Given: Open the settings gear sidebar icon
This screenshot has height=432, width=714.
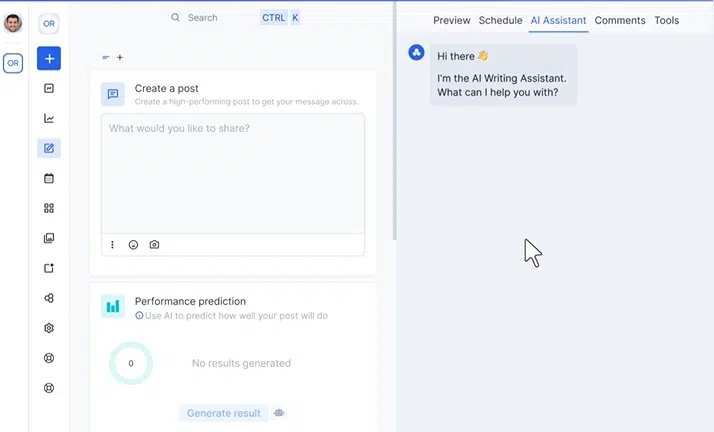Looking at the screenshot, I should 49,328.
